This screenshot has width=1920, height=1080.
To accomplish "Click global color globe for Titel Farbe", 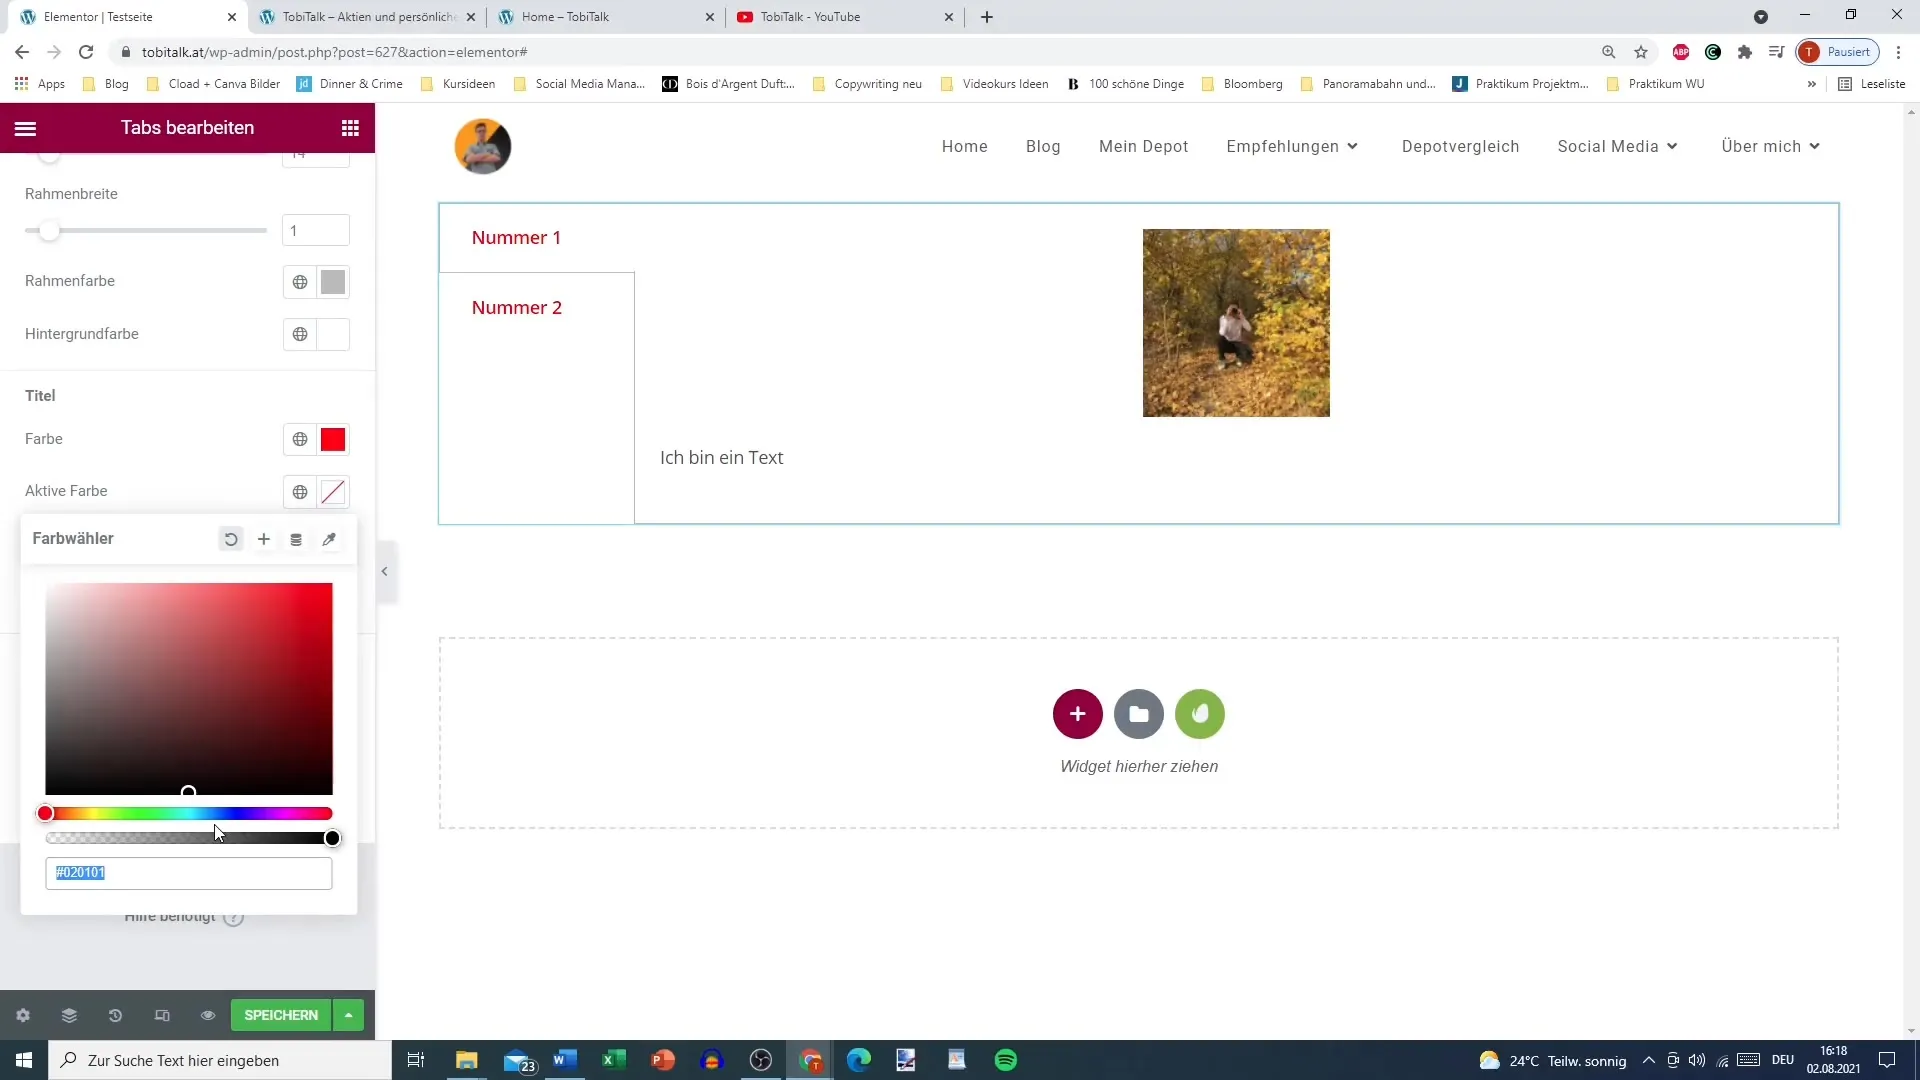I will pyautogui.click(x=300, y=439).
